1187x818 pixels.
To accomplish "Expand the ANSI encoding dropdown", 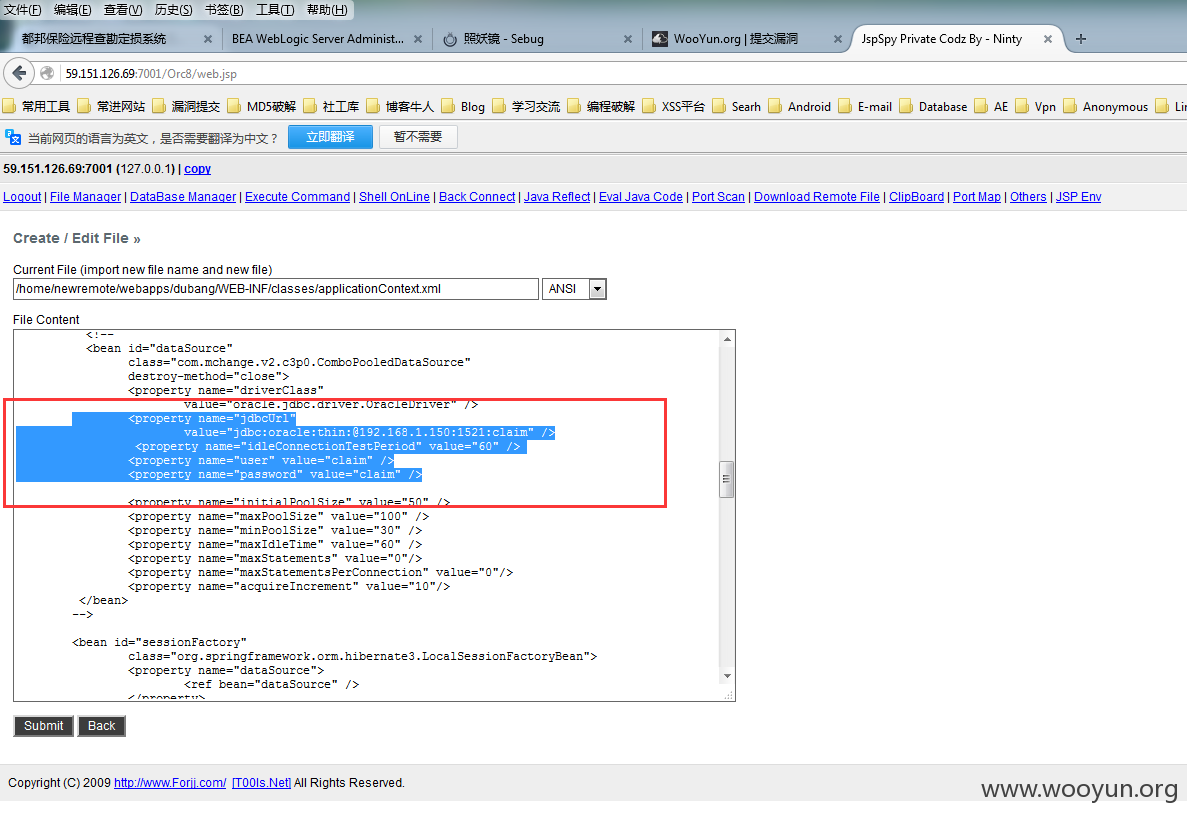I will pos(597,289).
